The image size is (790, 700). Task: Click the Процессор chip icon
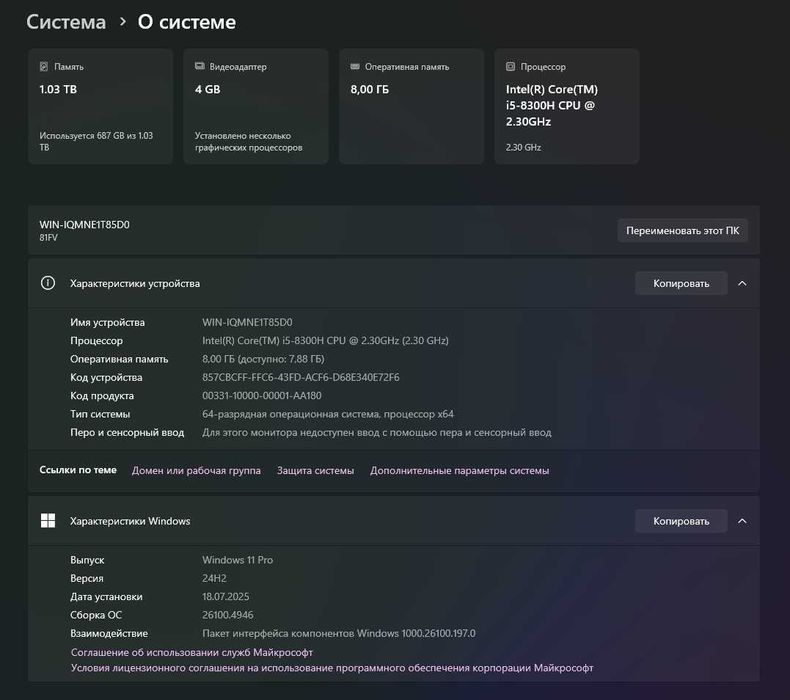(510, 67)
